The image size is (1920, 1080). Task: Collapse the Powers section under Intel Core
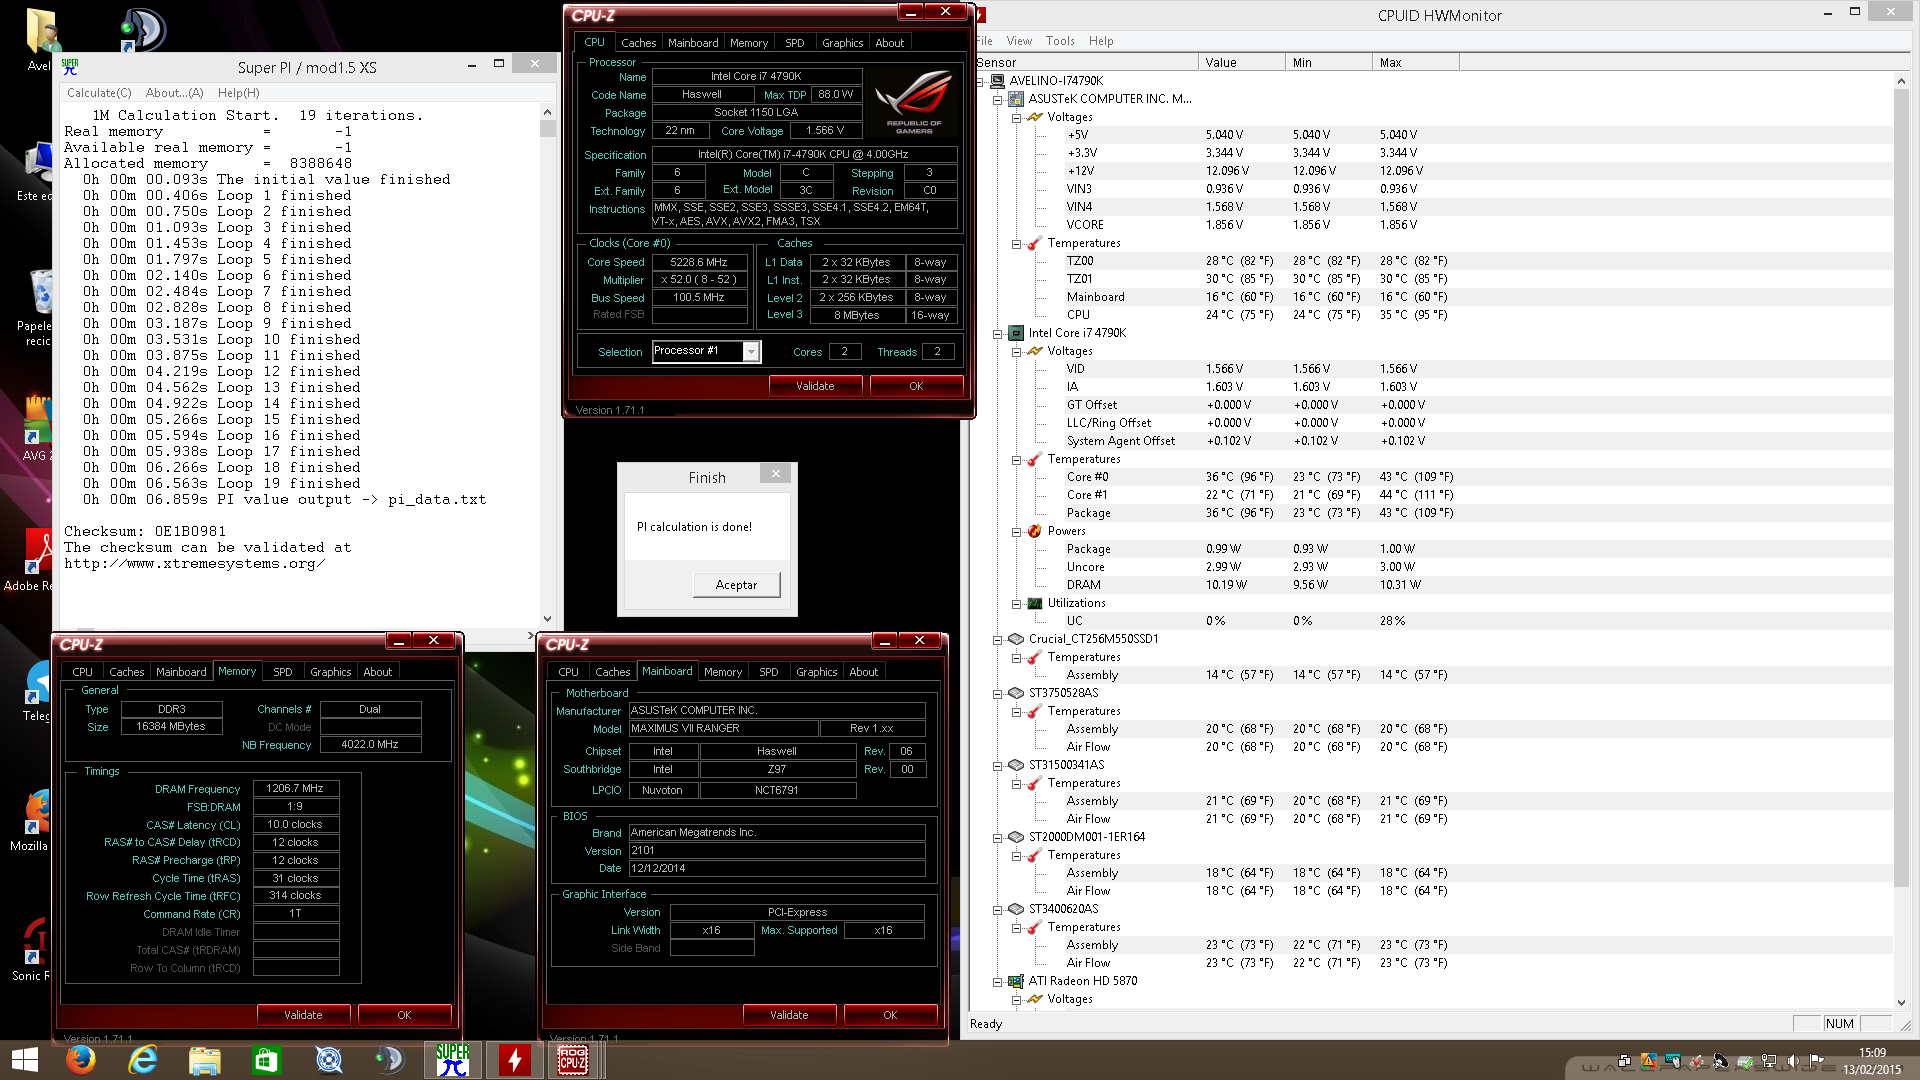click(x=1016, y=531)
